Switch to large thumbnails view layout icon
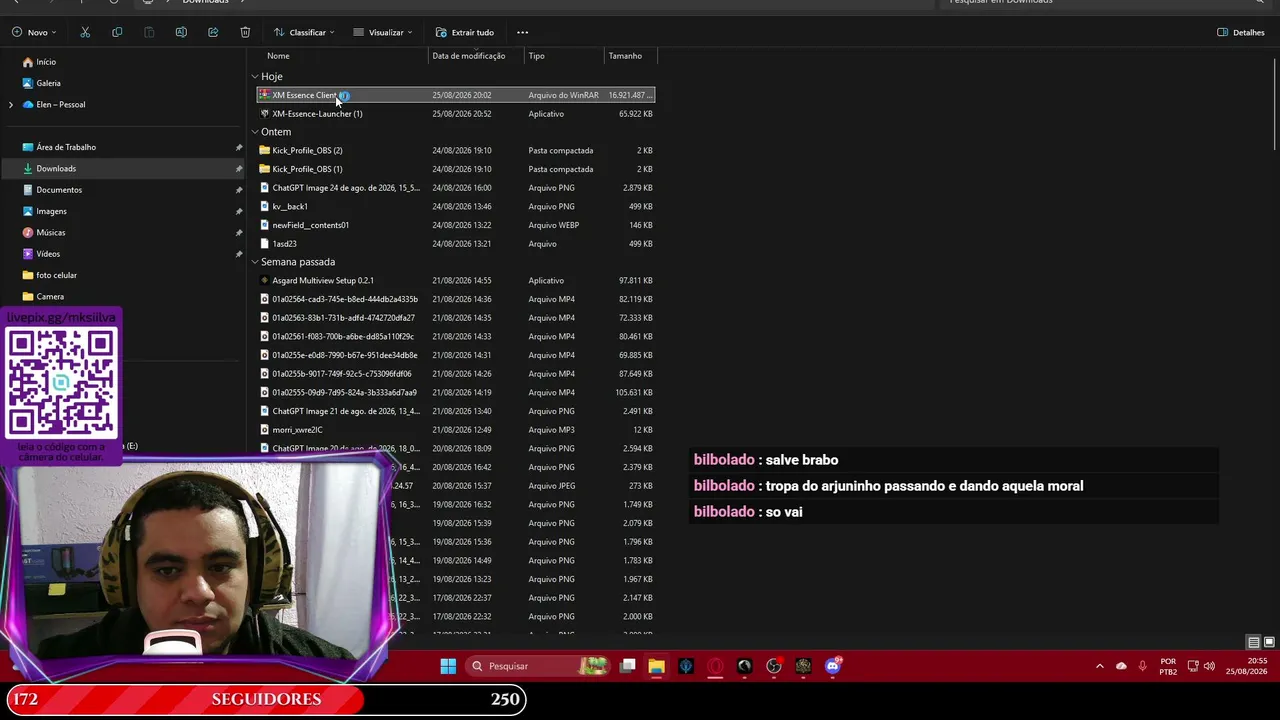Image resolution: width=1280 pixels, height=720 pixels. (x=1269, y=642)
